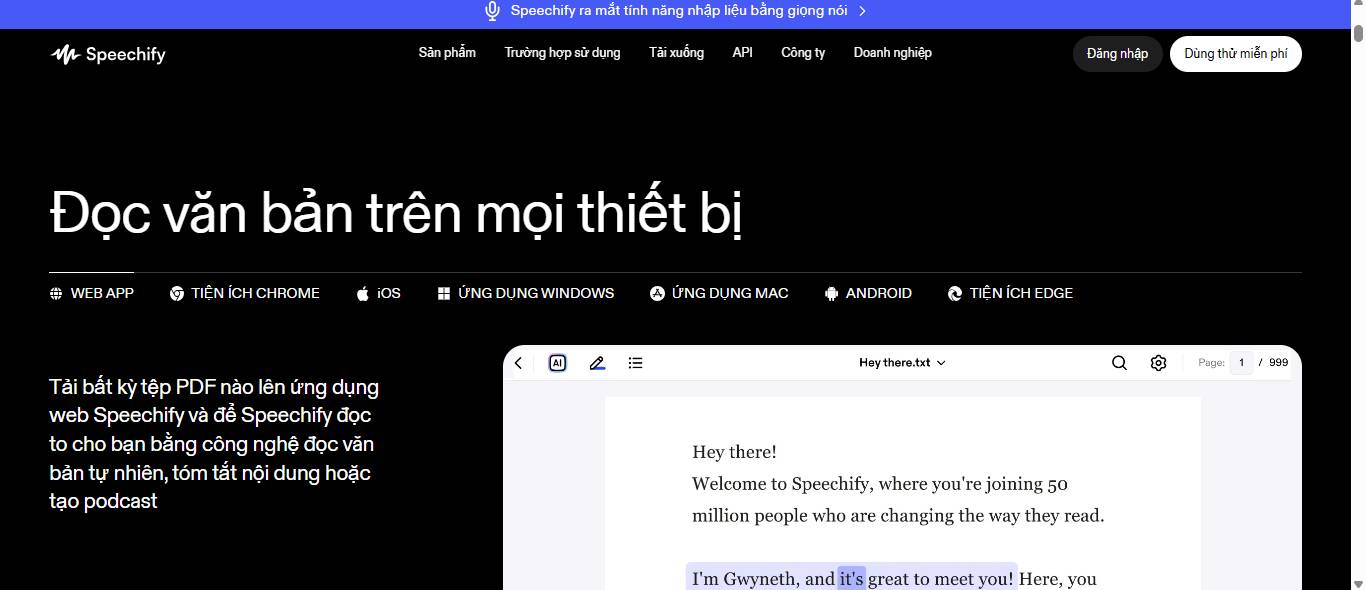Screen dimensions: 1366x590
Task: Select the ANDROID tab
Action: click(x=868, y=293)
